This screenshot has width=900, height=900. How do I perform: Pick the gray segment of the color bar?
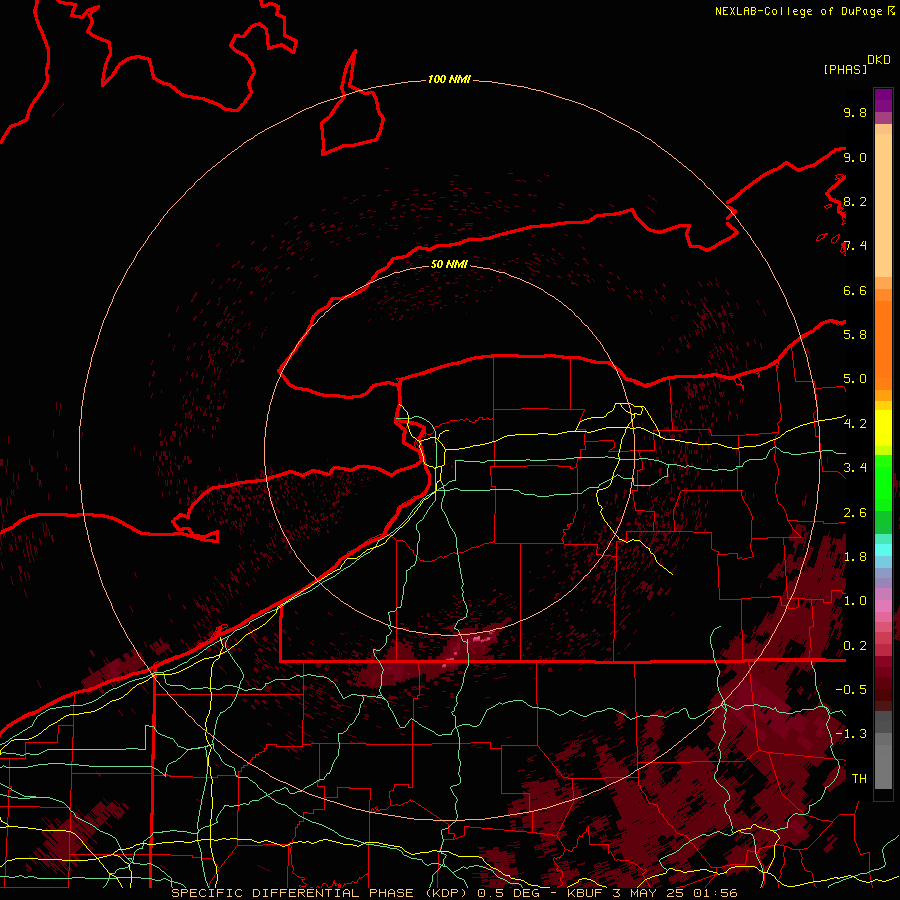[883, 751]
